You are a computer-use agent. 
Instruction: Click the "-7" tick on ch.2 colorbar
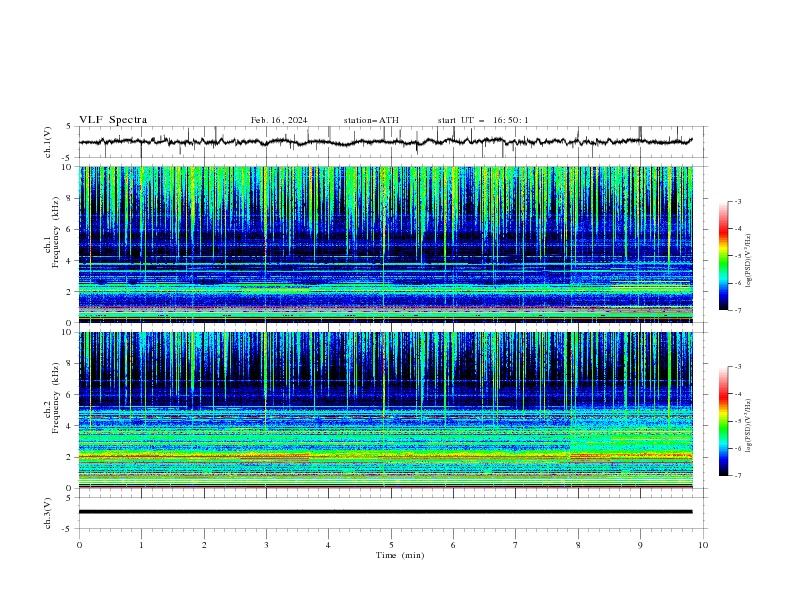point(738,475)
